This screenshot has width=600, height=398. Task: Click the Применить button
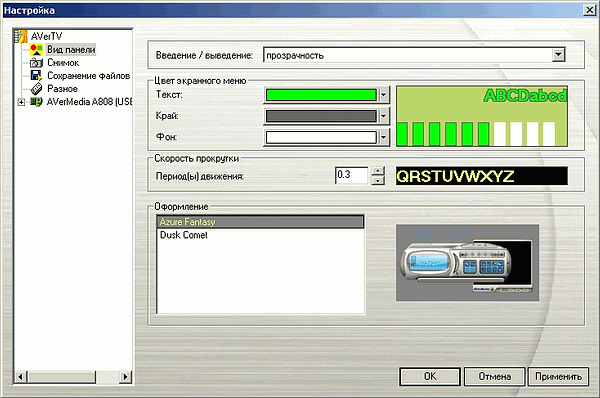point(558,377)
